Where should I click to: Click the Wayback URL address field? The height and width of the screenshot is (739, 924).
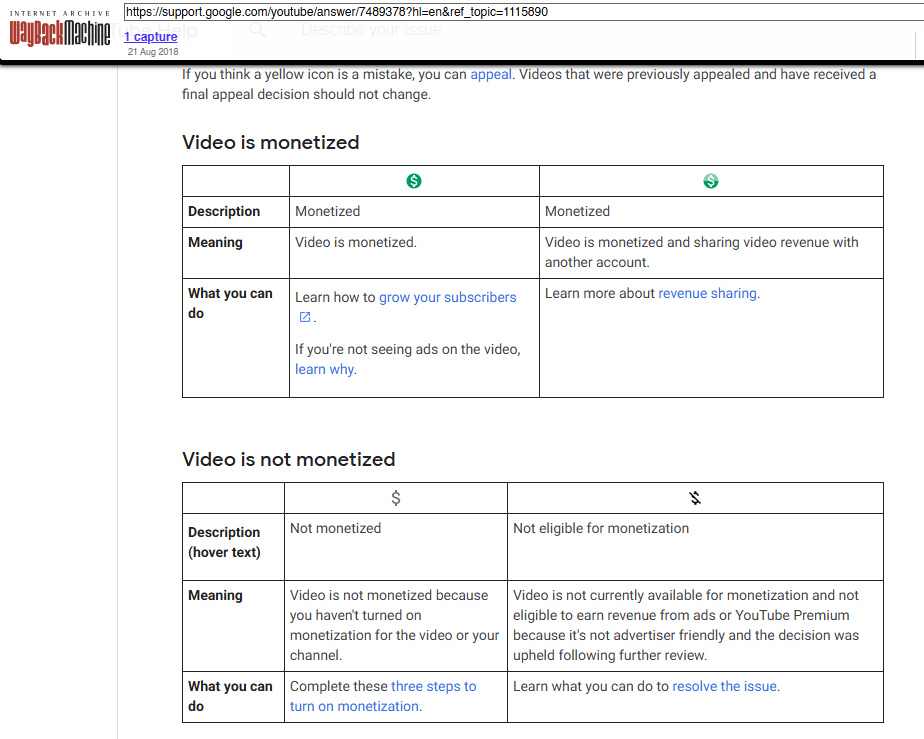click(523, 12)
